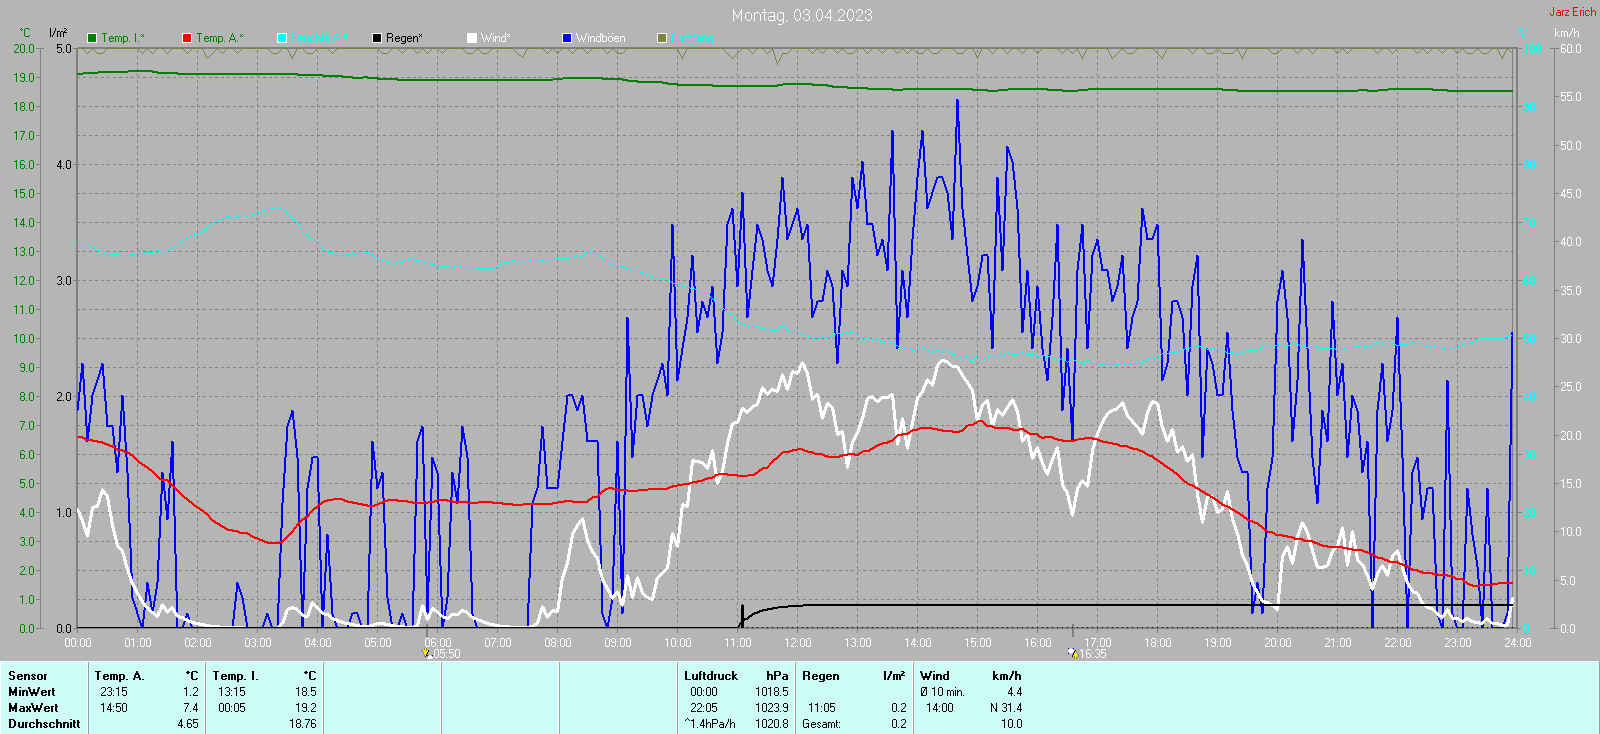Click the '18:00' time axis label
Image resolution: width=1600 pixels, height=734 pixels.
tap(1158, 643)
